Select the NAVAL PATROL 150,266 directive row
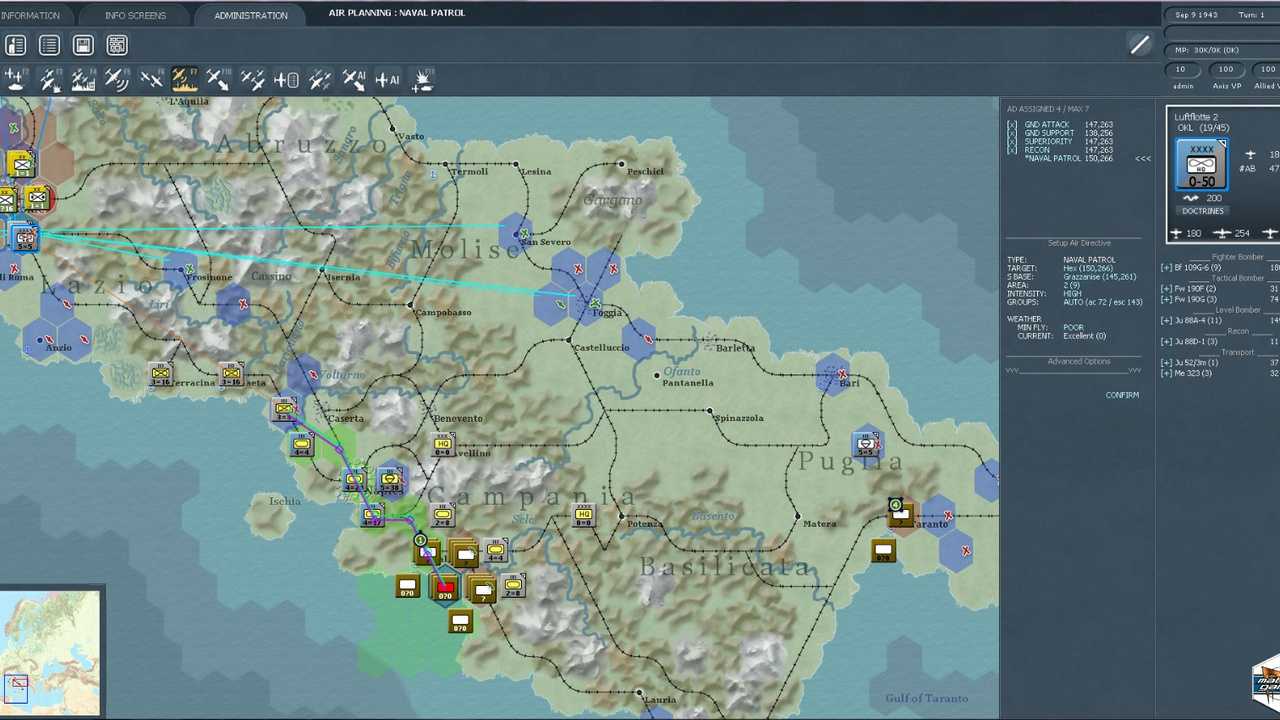 [x=1069, y=159]
